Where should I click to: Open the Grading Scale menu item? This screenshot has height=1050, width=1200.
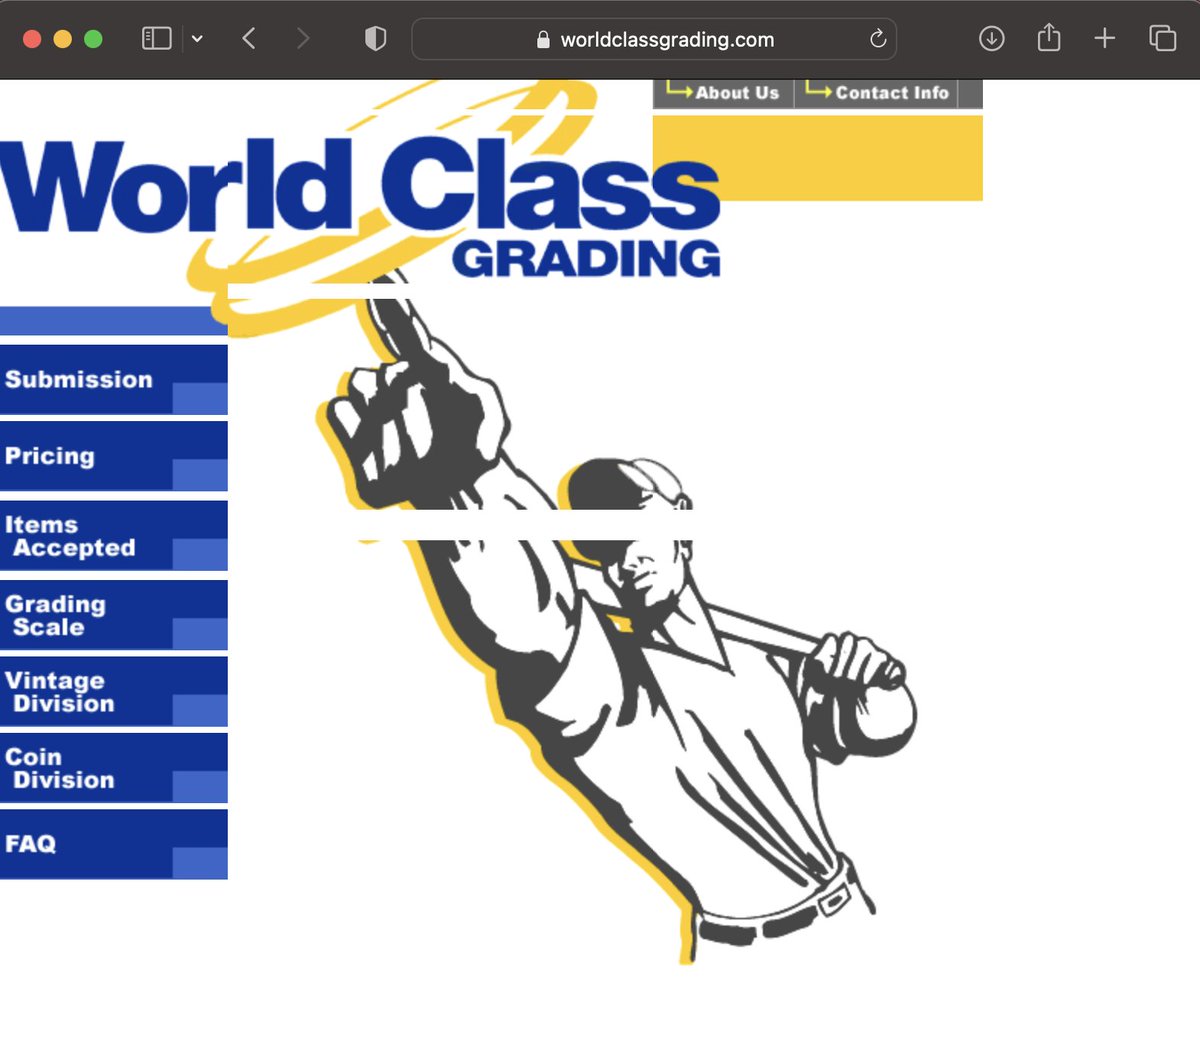[x=114, y=615]
